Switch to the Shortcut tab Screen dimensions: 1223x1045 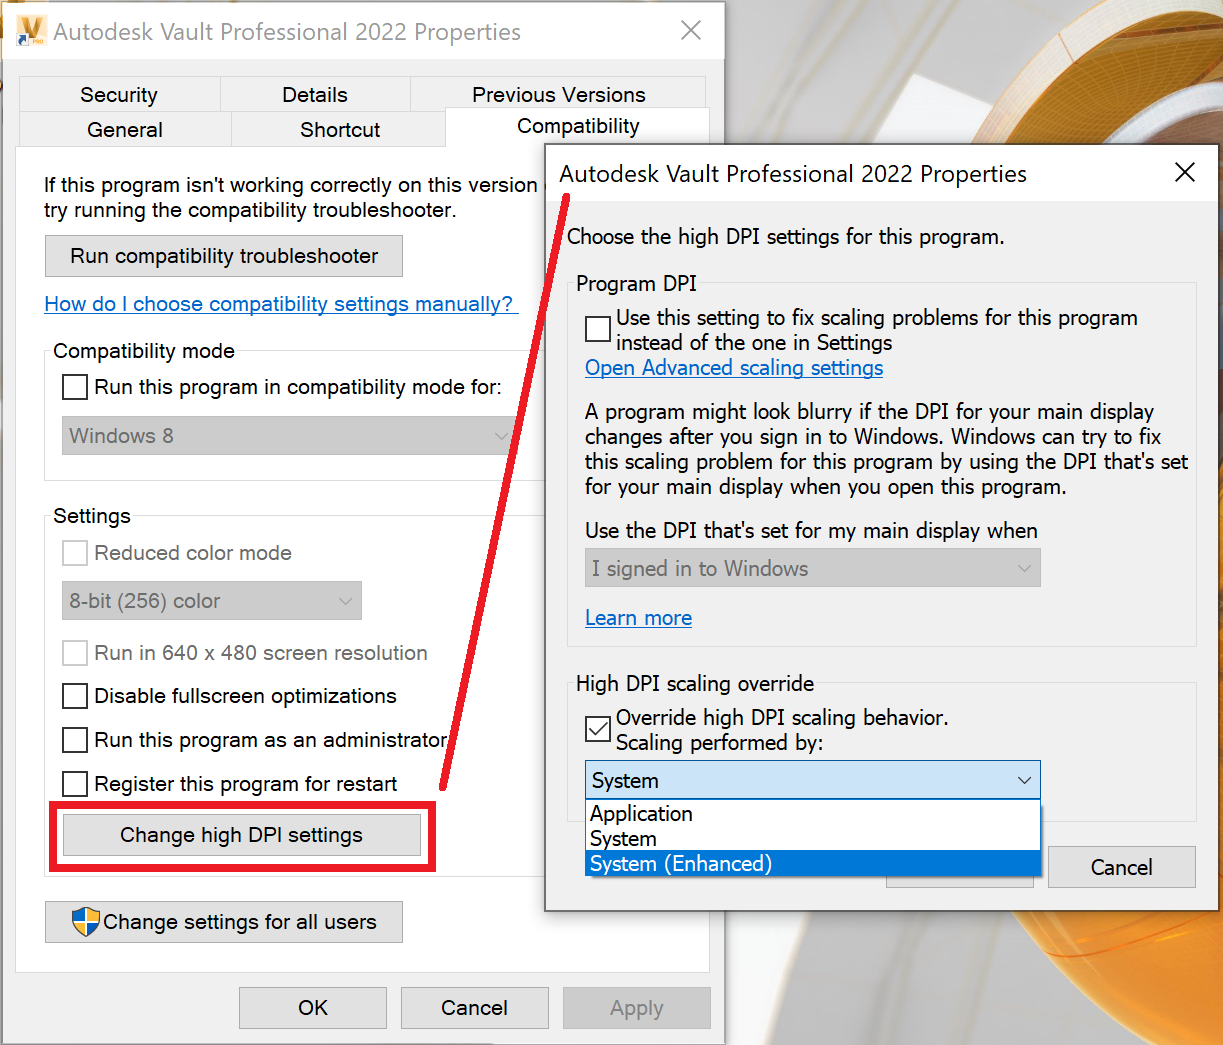[338, 129]
